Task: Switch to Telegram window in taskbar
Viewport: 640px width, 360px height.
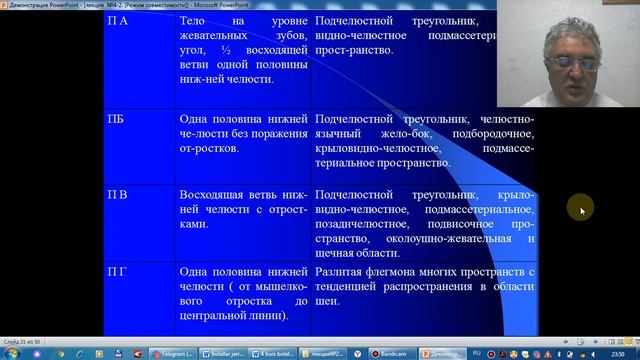Action: click(x=173, y=354)
